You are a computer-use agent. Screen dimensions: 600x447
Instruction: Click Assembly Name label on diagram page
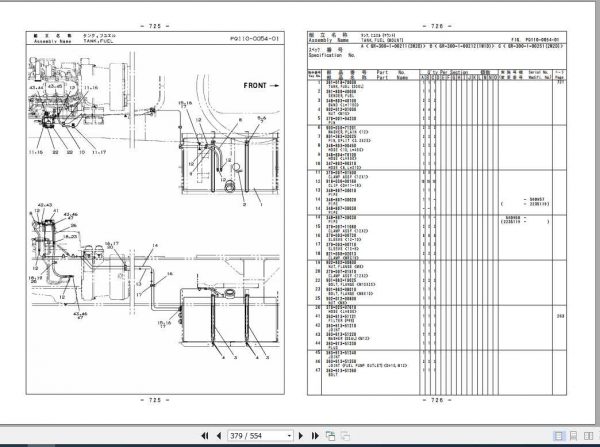pos(53,41)
